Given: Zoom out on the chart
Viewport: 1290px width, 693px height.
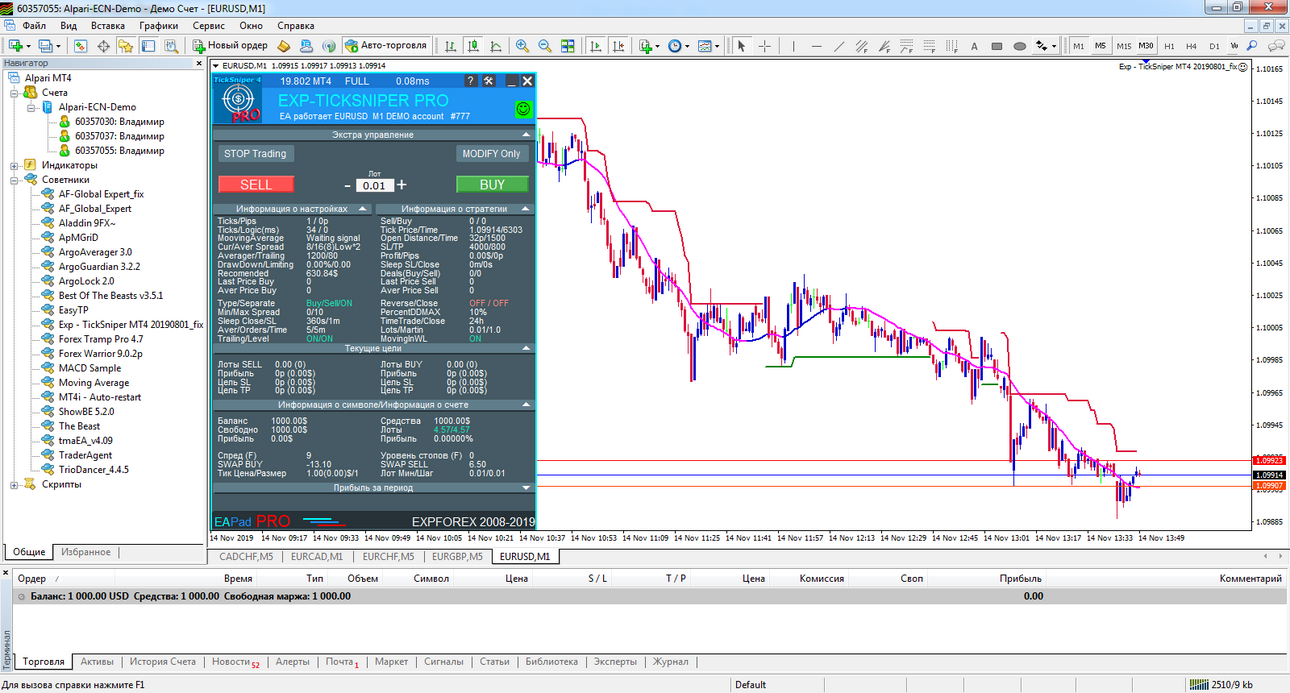Looking at the screenshot, I should (x=545, y=46).
